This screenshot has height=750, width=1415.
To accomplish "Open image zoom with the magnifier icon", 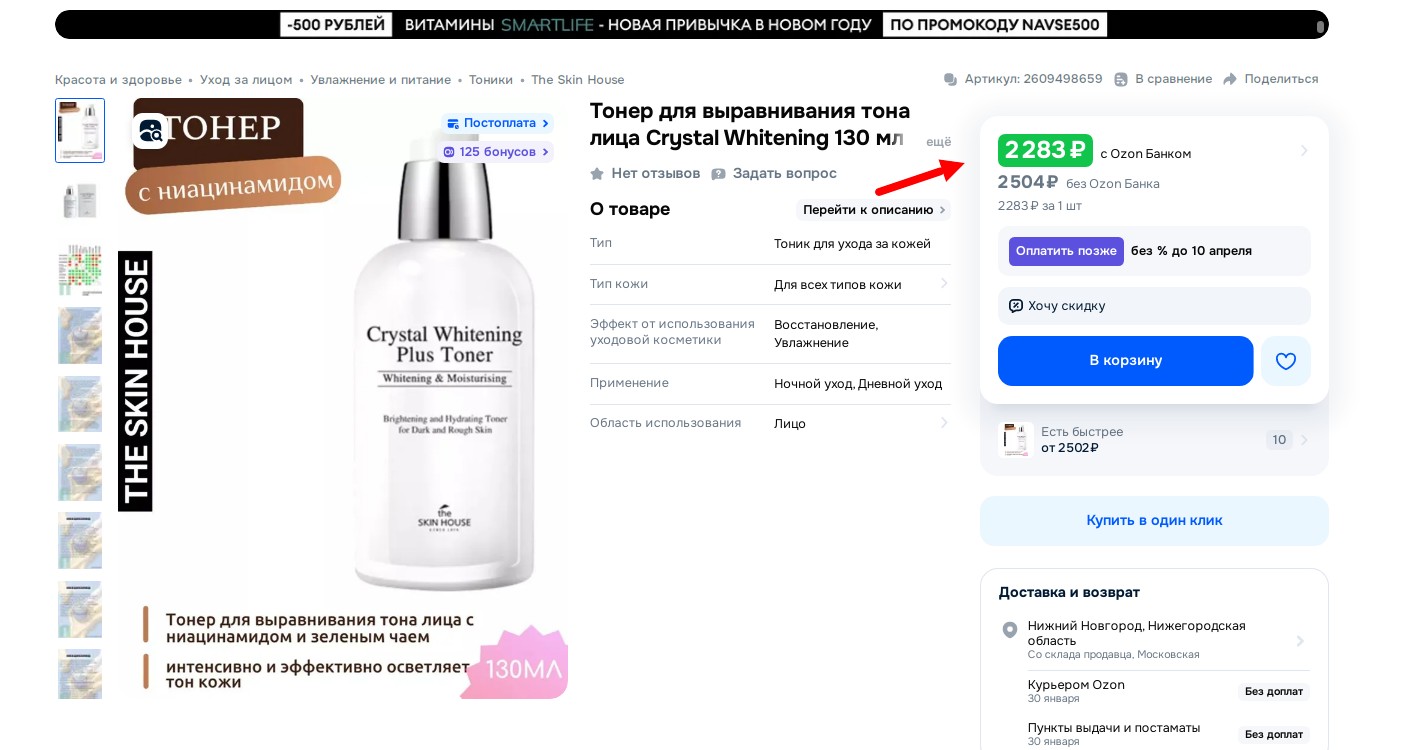I will pos(151,131).
